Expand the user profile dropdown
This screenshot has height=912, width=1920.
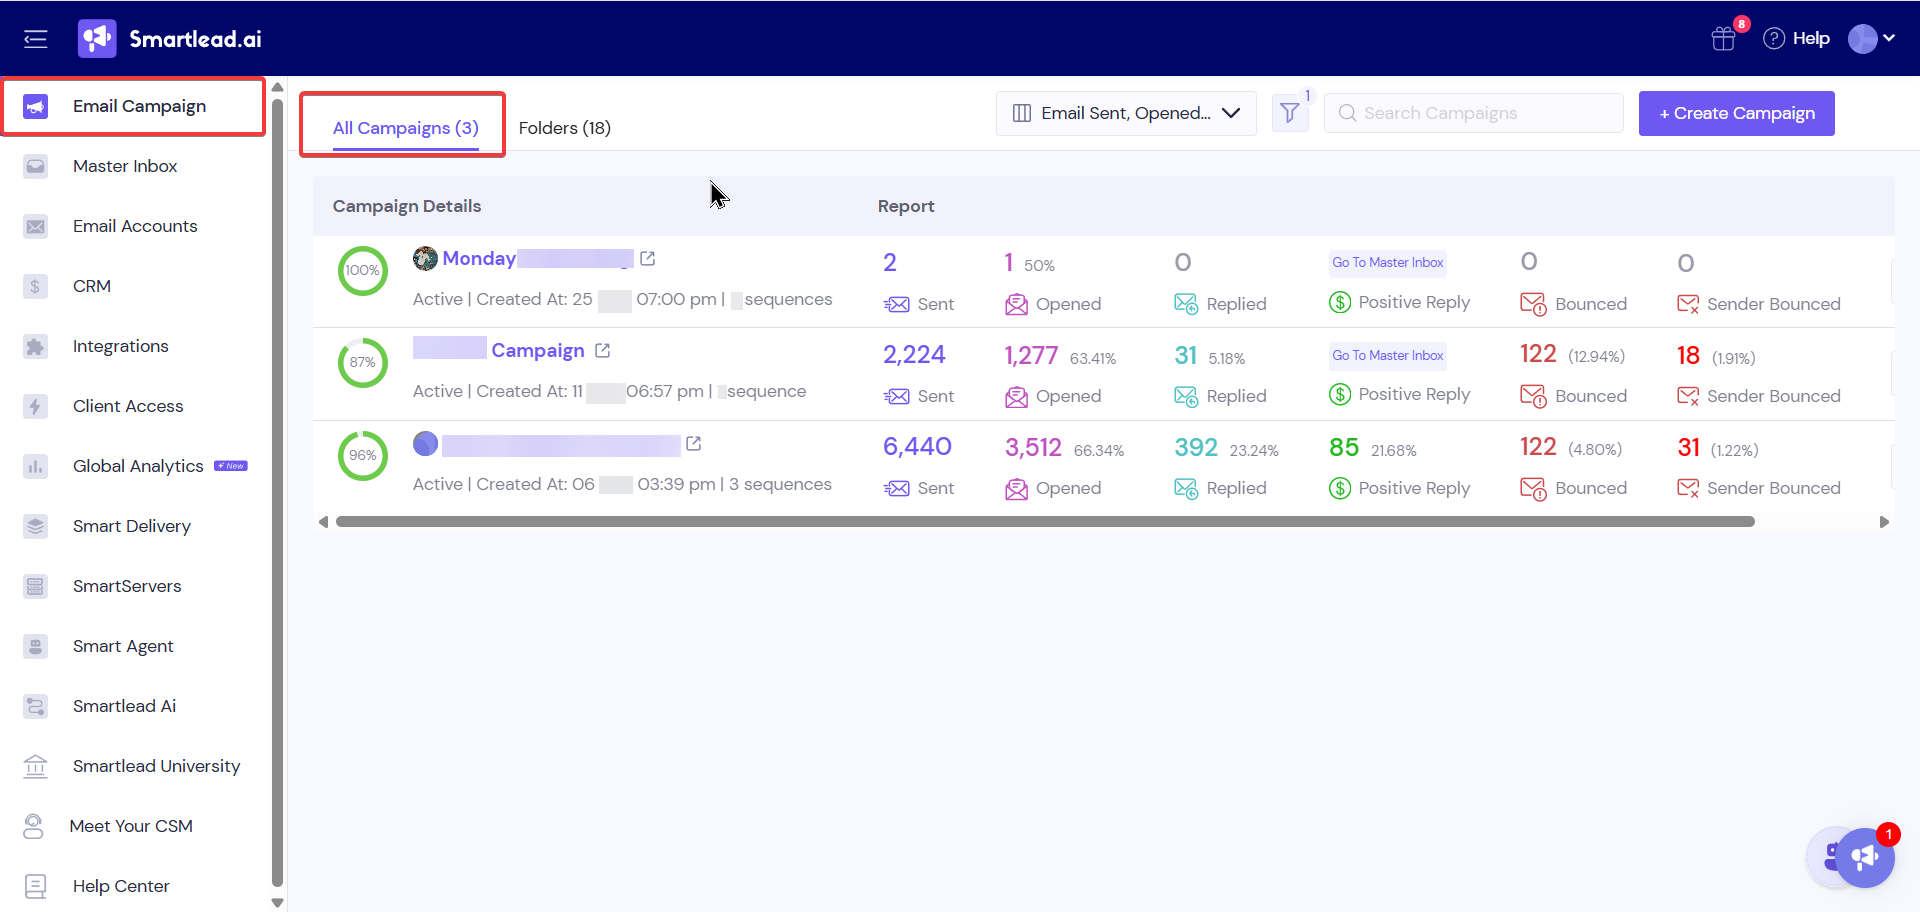(1872, 39)
